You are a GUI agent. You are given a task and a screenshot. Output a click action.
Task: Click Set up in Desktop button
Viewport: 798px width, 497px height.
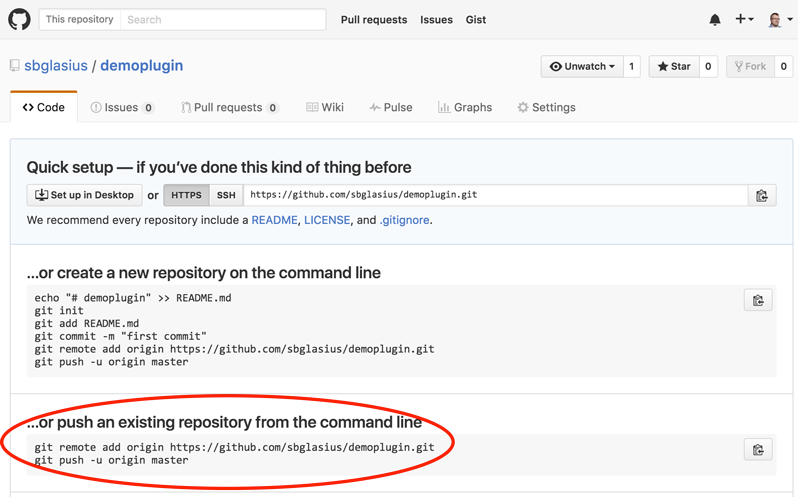(x=84, y=195)
